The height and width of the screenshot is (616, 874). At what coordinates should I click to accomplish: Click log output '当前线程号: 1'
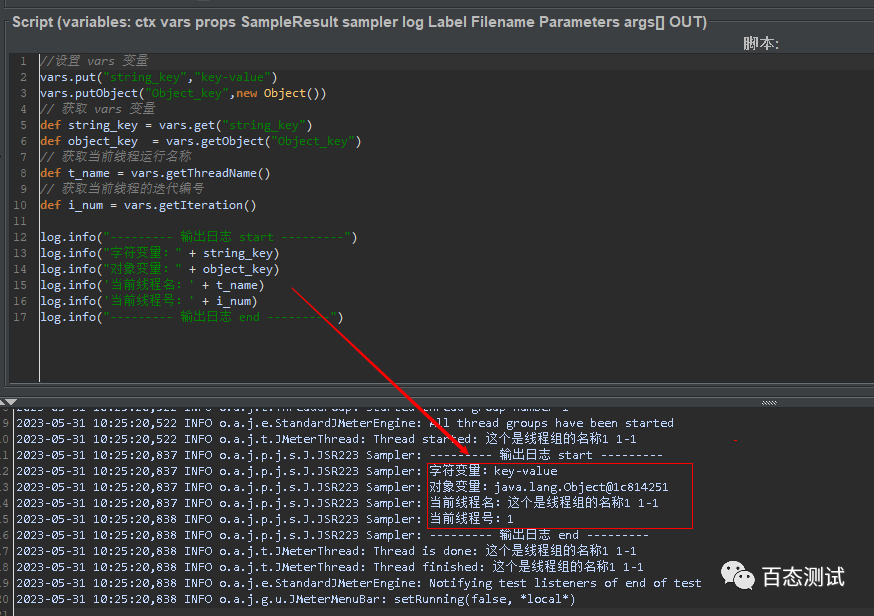[x=471, y=519]
